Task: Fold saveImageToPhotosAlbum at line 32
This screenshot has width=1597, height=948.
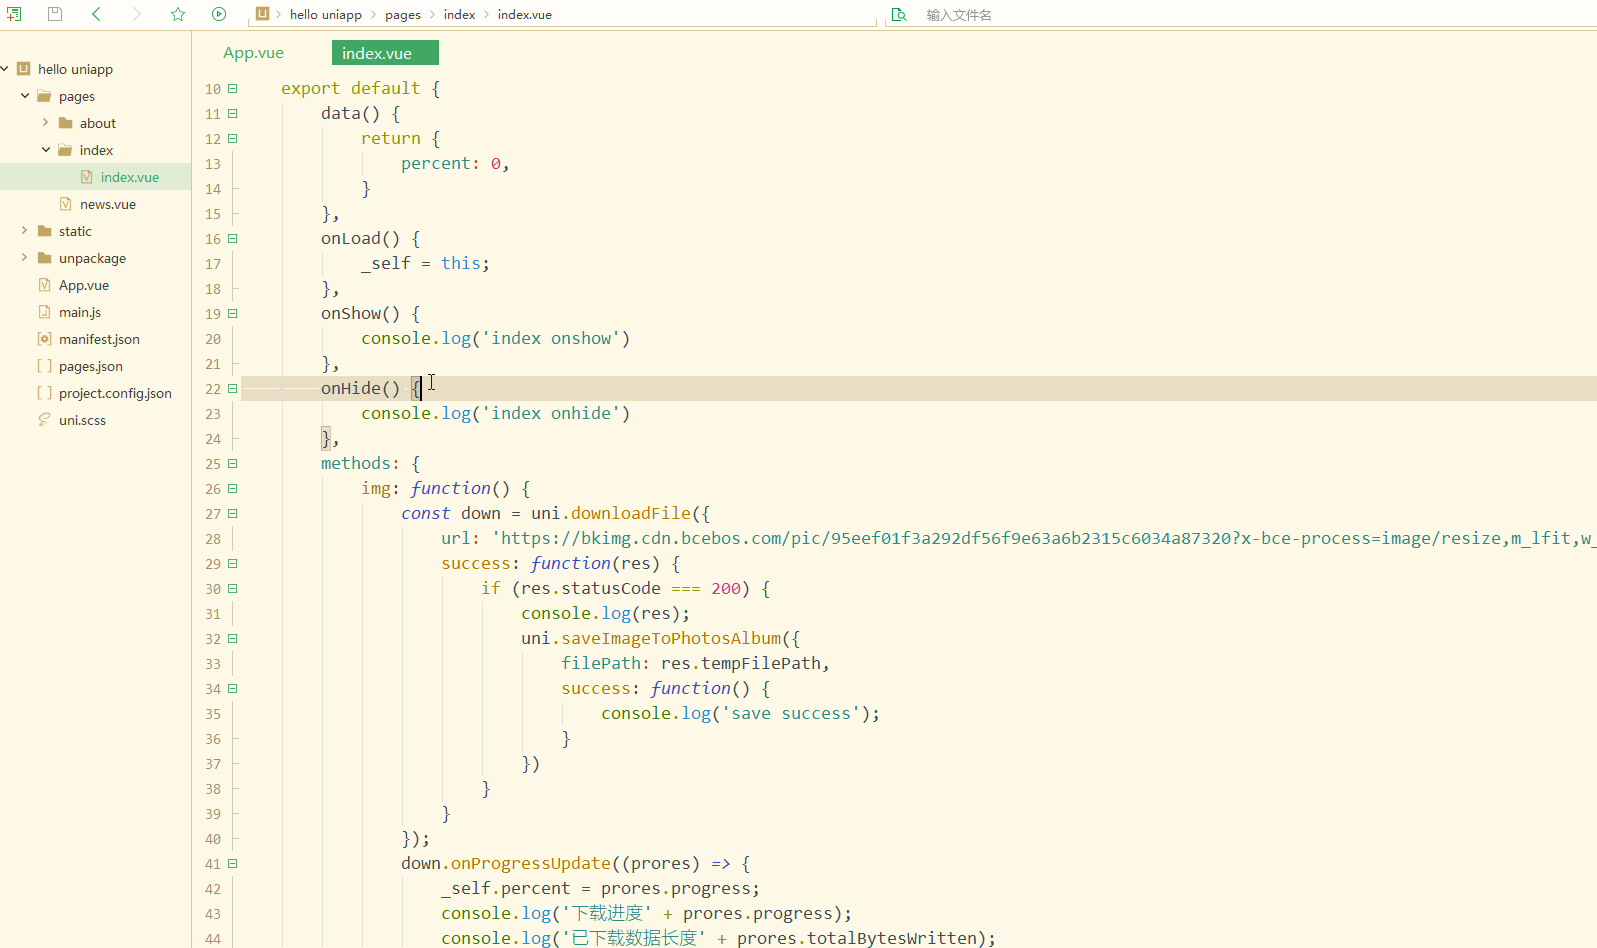Action: (x=232, y=638)
